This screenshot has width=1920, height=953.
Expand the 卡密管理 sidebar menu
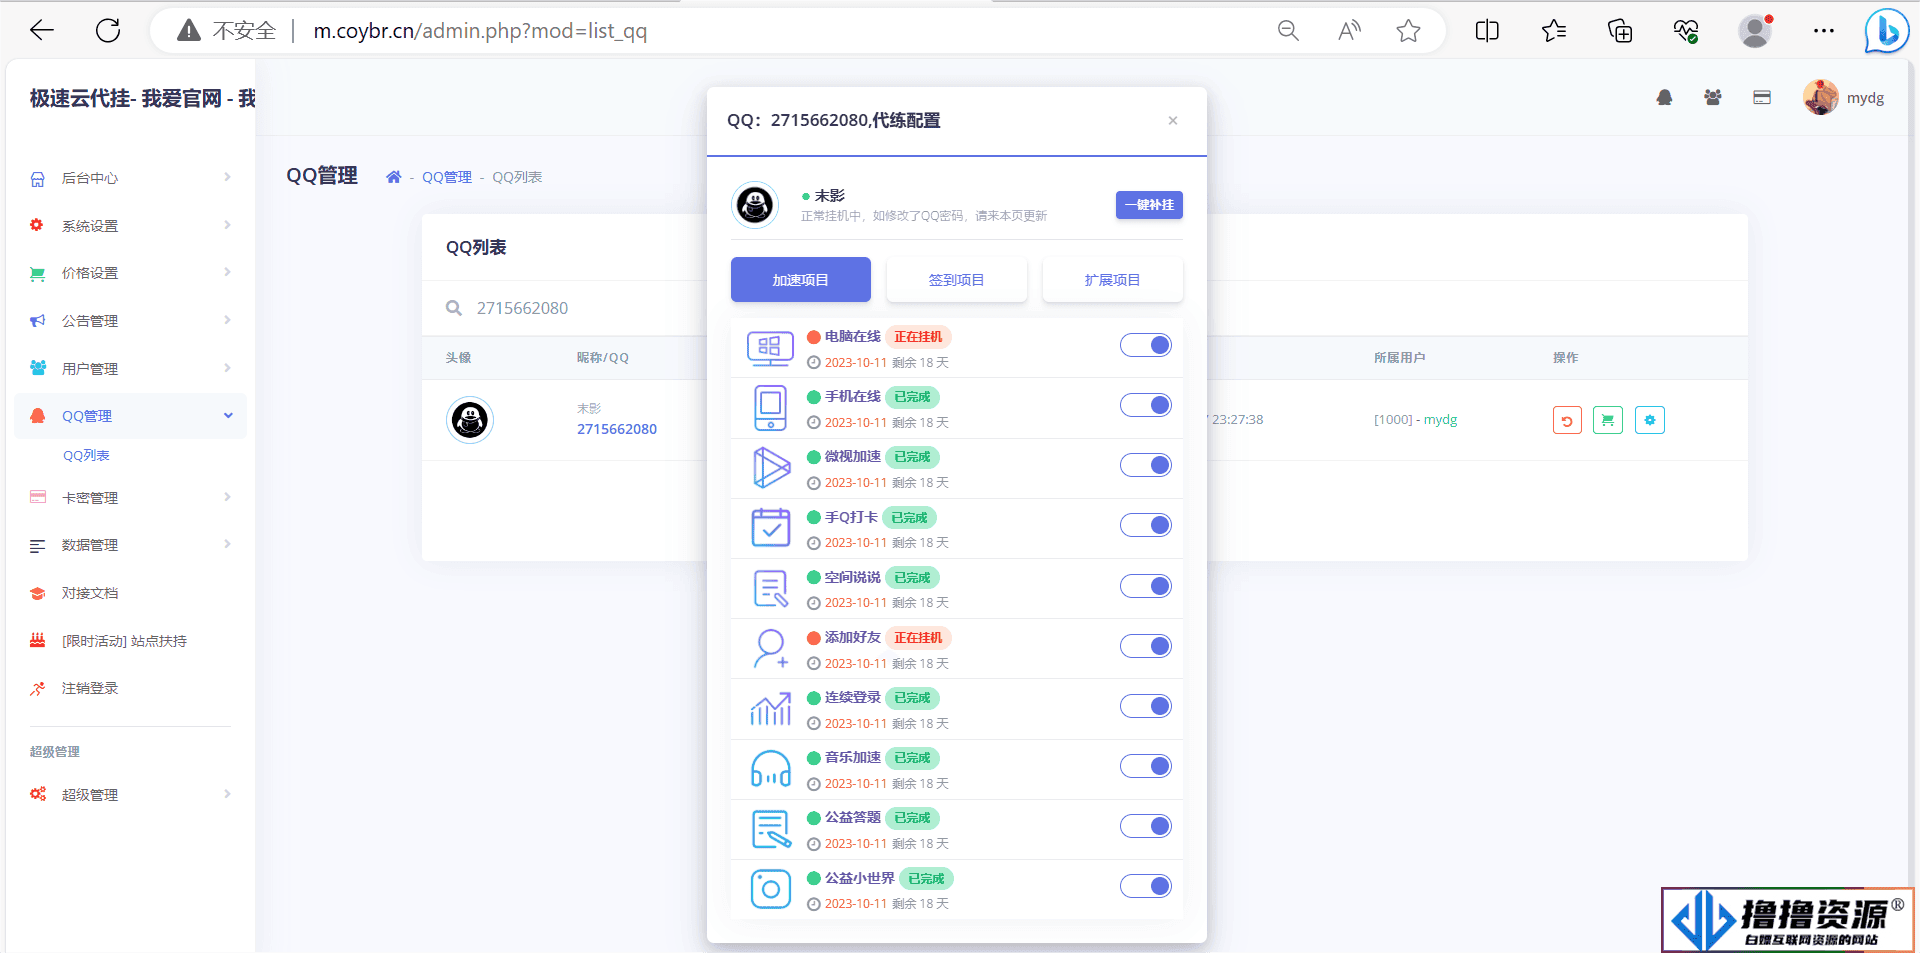(x=130, y=497)
